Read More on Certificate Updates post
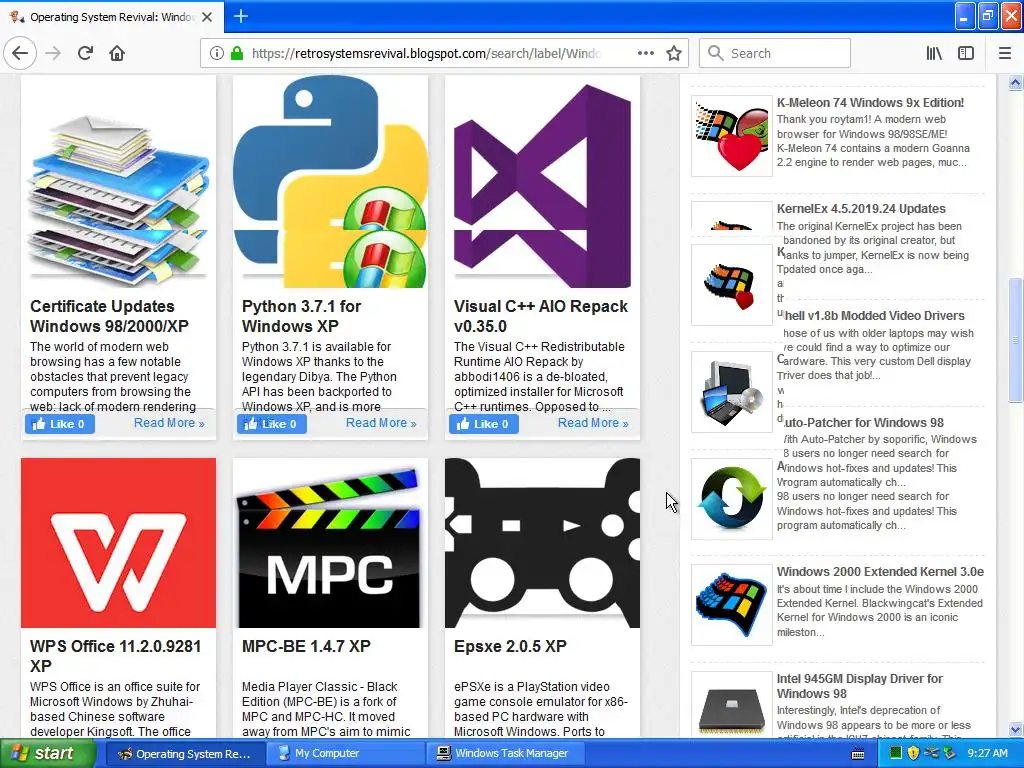This screenshot has height=768, width=1024. (169, 423)
